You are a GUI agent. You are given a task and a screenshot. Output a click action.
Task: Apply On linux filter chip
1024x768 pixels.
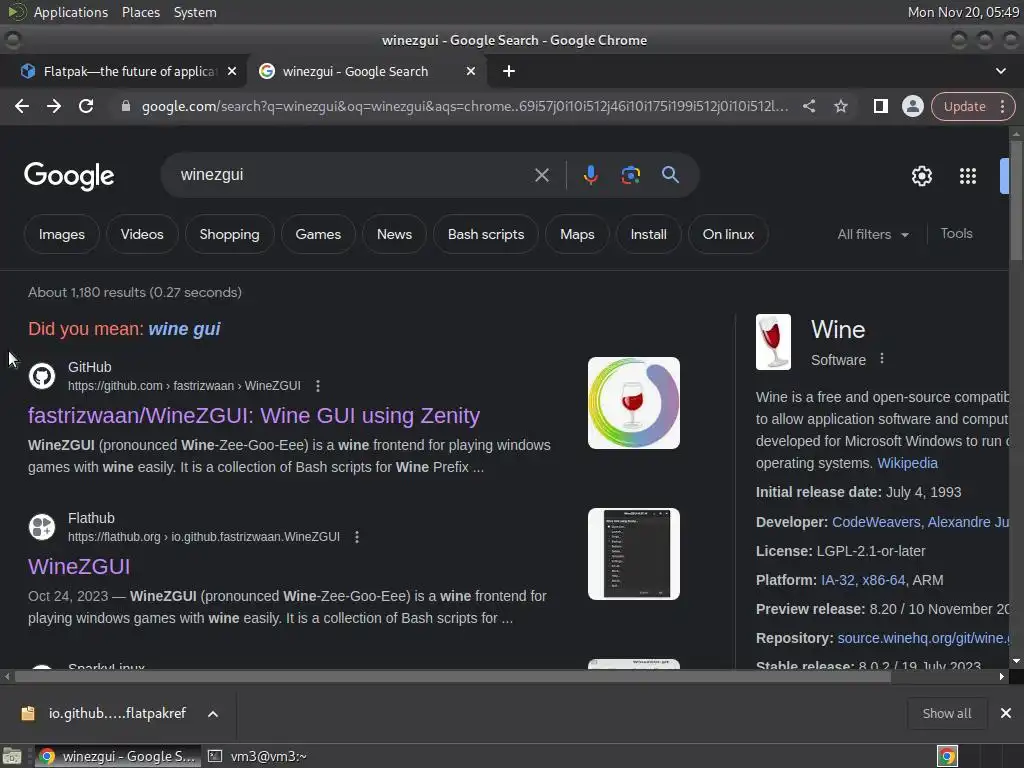728,234
